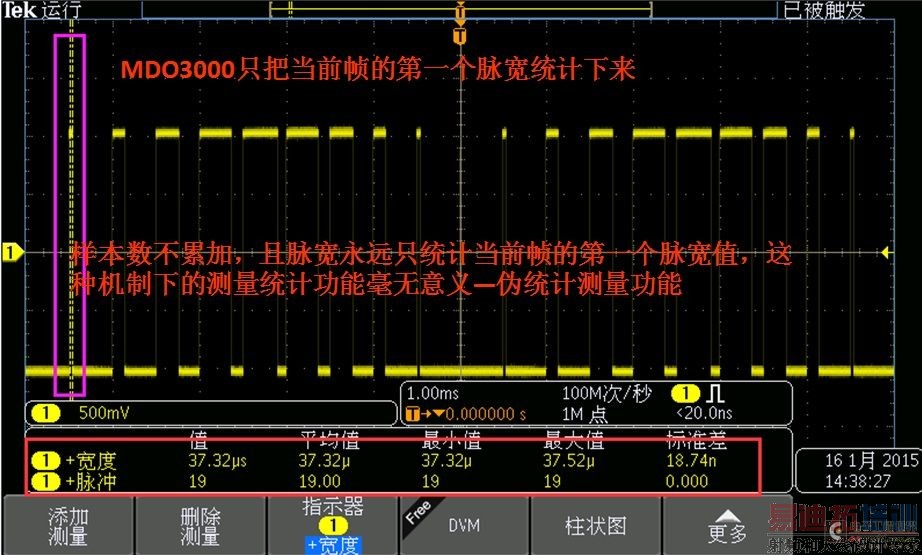Click the 最大值 maximum column header
Viewport: 922px width, 555px height.
pyautogui.click(x=573, y=440)
